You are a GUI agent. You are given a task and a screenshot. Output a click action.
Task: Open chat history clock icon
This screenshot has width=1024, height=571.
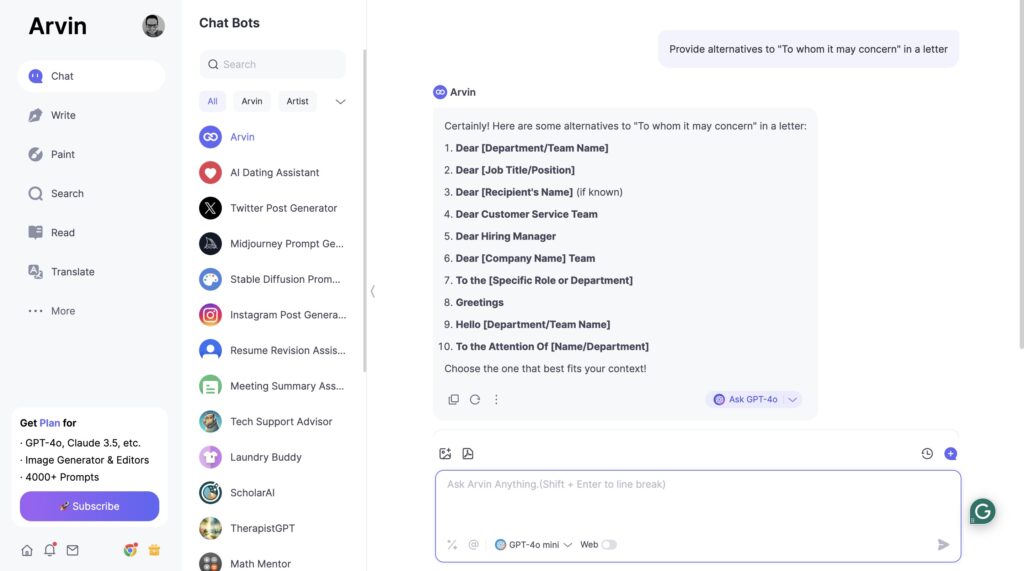point(927,453)
